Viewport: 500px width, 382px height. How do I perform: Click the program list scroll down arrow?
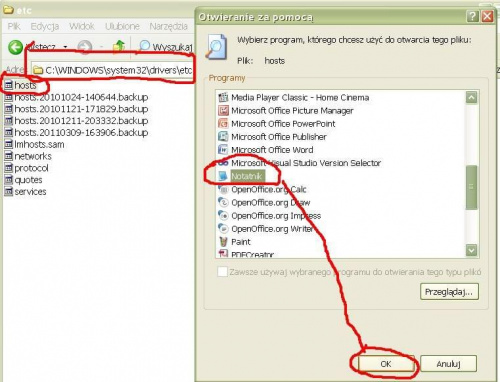click(471, 250)
